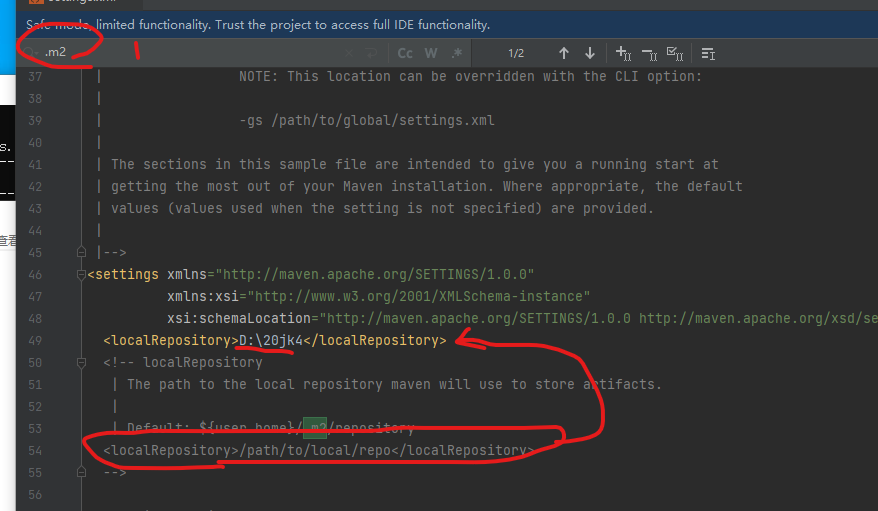This screenshot has height=511, width=878.
Task: Toggle Words (W) search option
Action: click(x=431, y=53)
